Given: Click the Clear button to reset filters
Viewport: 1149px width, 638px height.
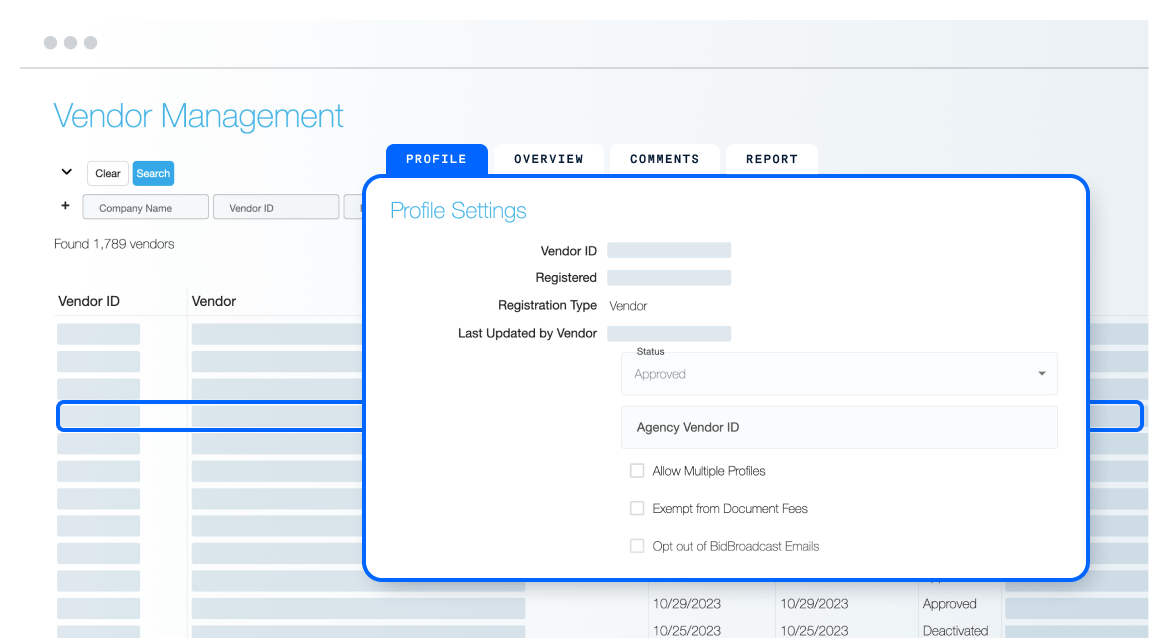Looking at the screenshot, I should (107, 173).
